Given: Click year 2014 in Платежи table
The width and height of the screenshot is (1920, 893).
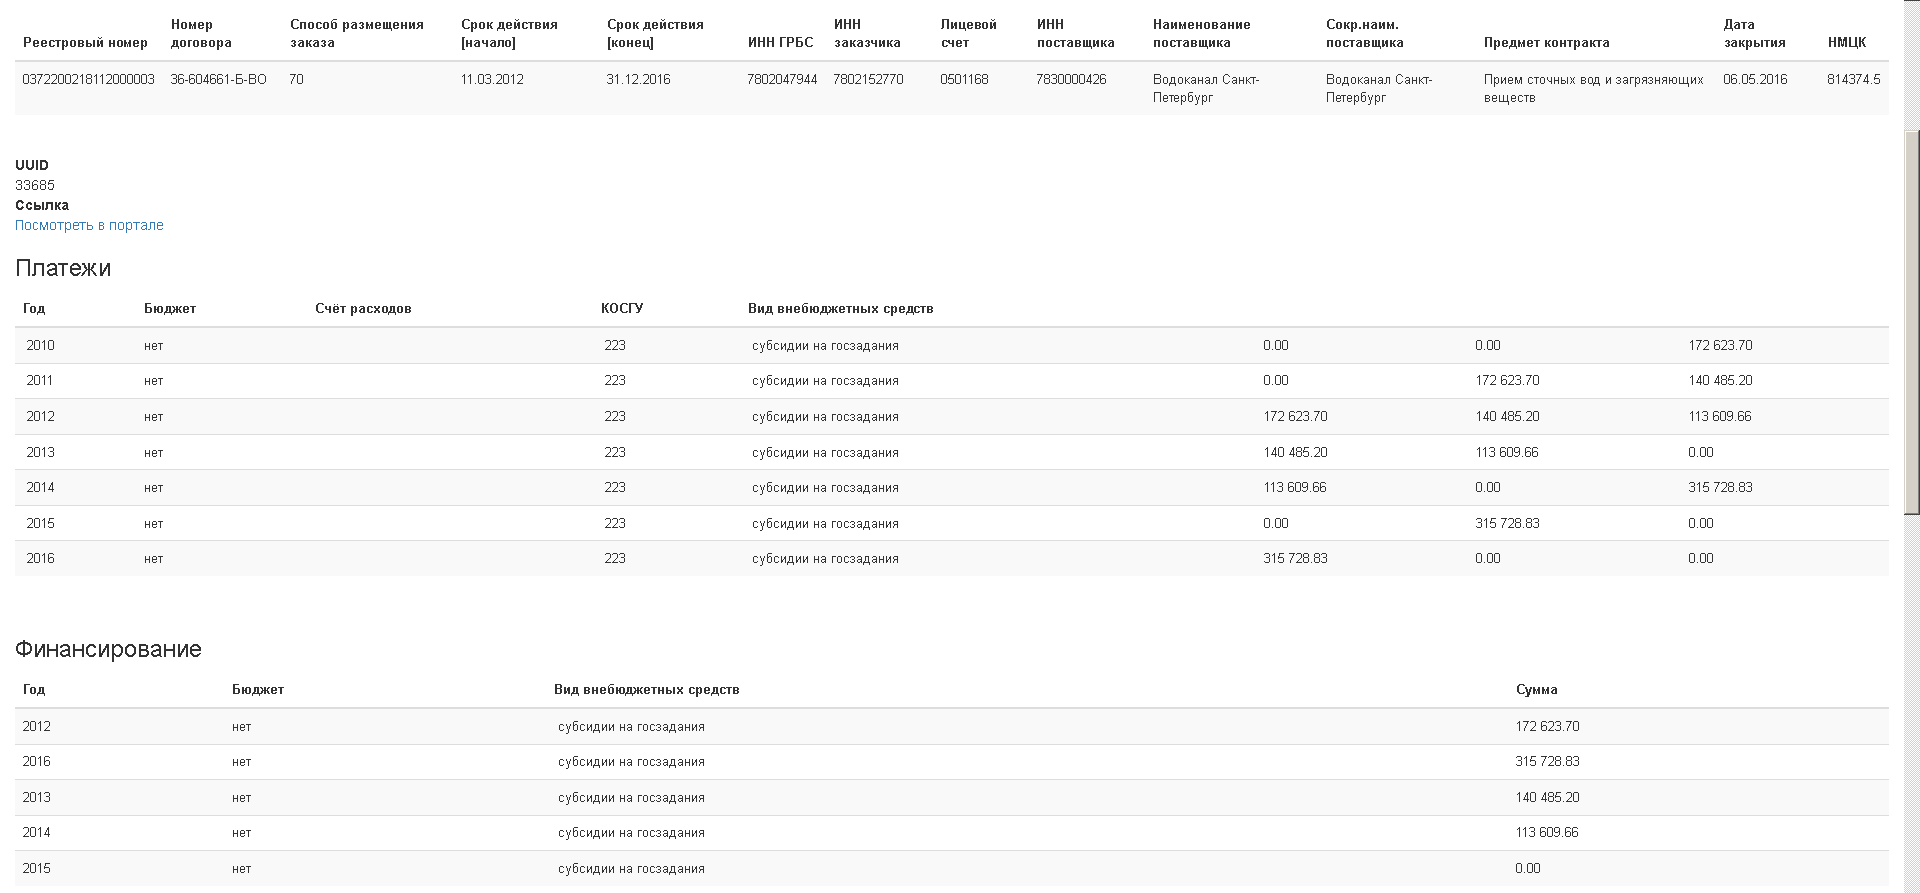Looking at the screenshot, I should point(40,487).
